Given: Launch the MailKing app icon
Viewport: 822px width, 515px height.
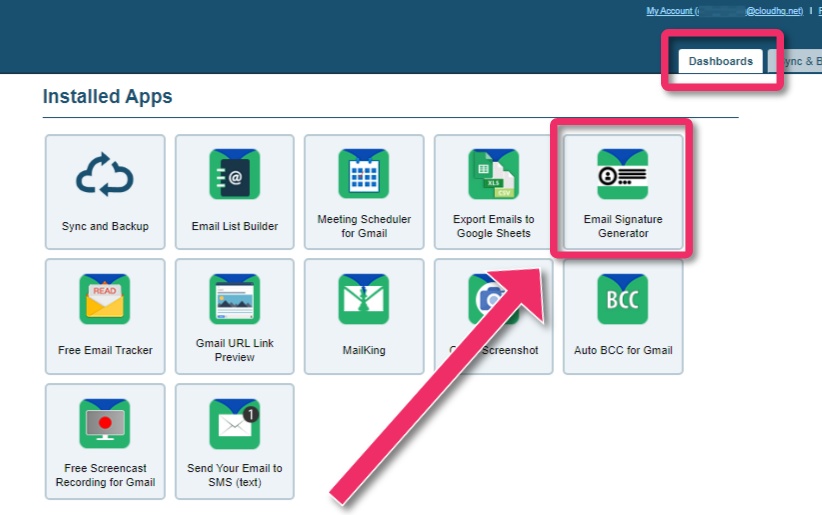Looking at the screenshot, I should (364, 299).
